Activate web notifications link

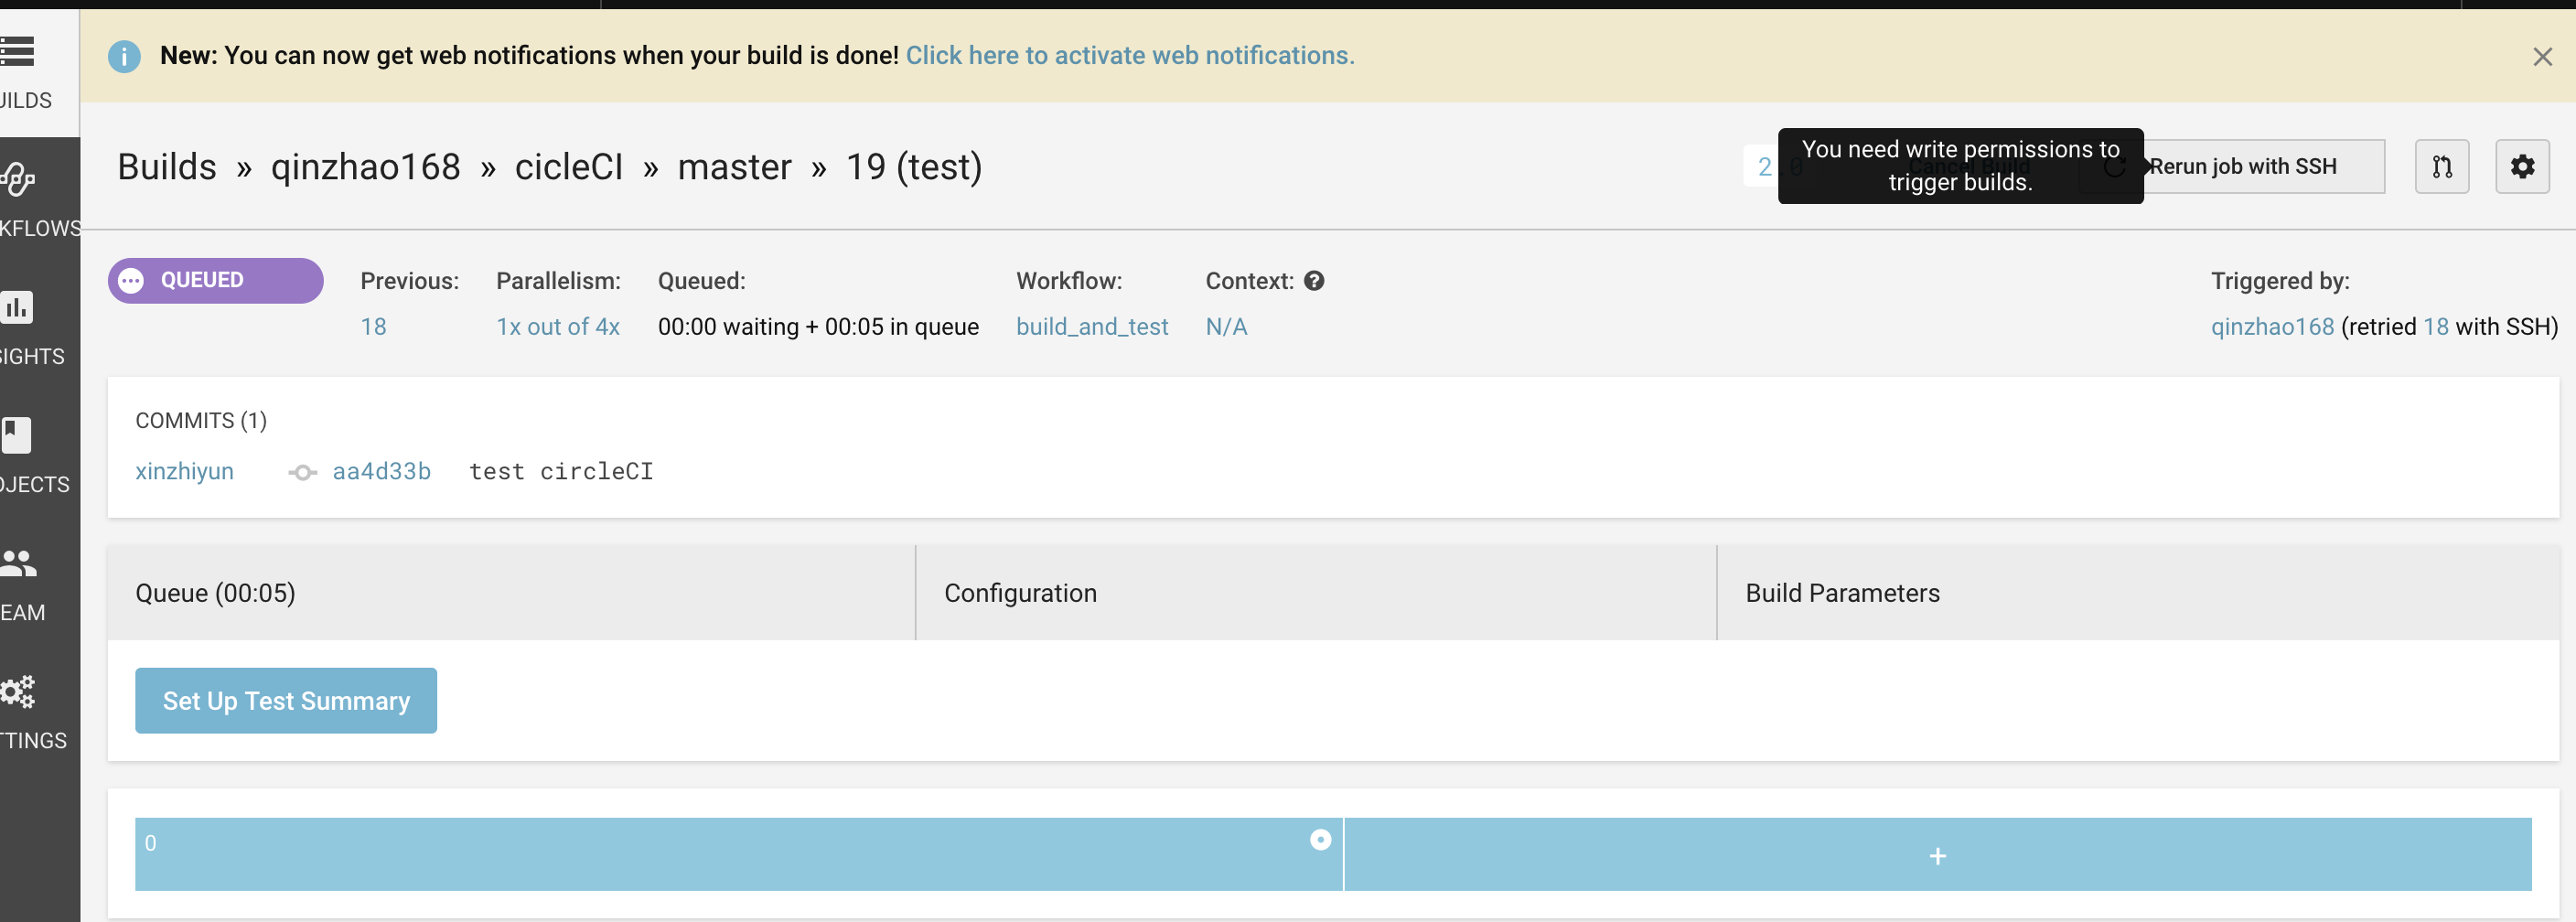click(1130, 55)
